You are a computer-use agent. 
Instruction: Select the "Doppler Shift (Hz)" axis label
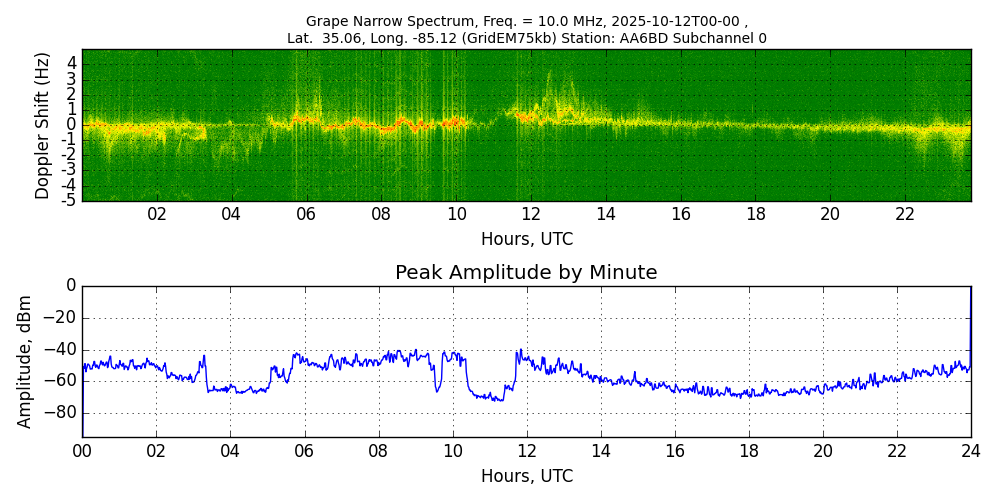pyautogui.click(x=42, y=125)
